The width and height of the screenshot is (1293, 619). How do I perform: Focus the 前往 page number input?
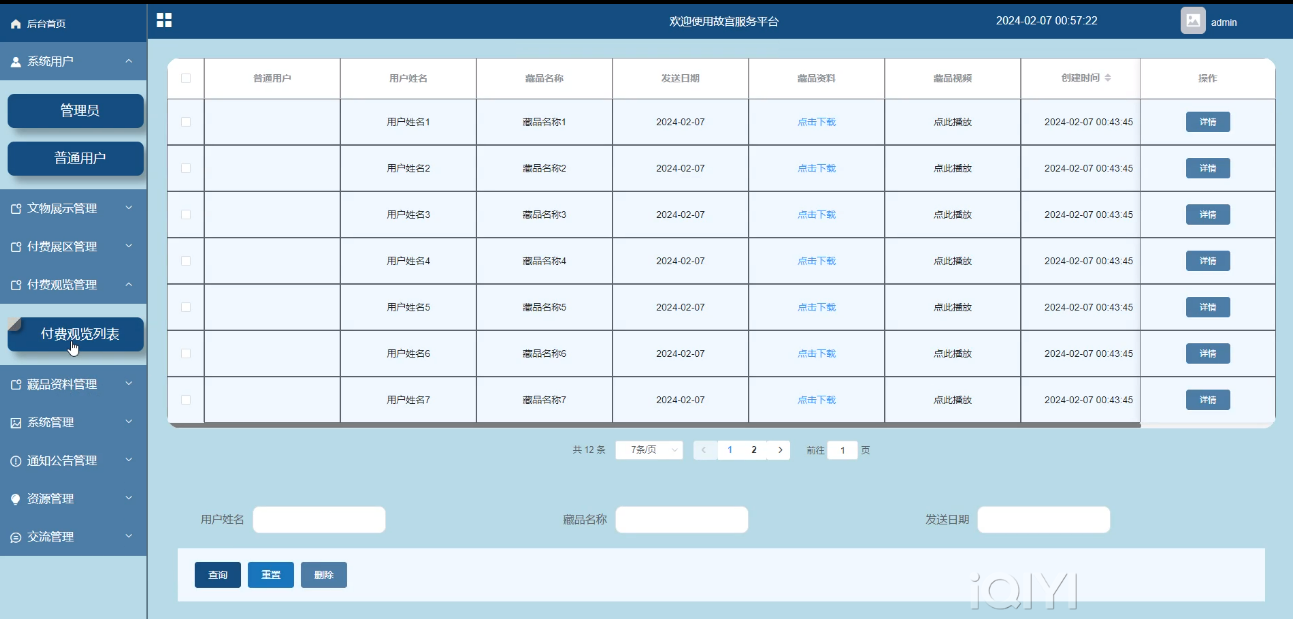click(842, 450)
